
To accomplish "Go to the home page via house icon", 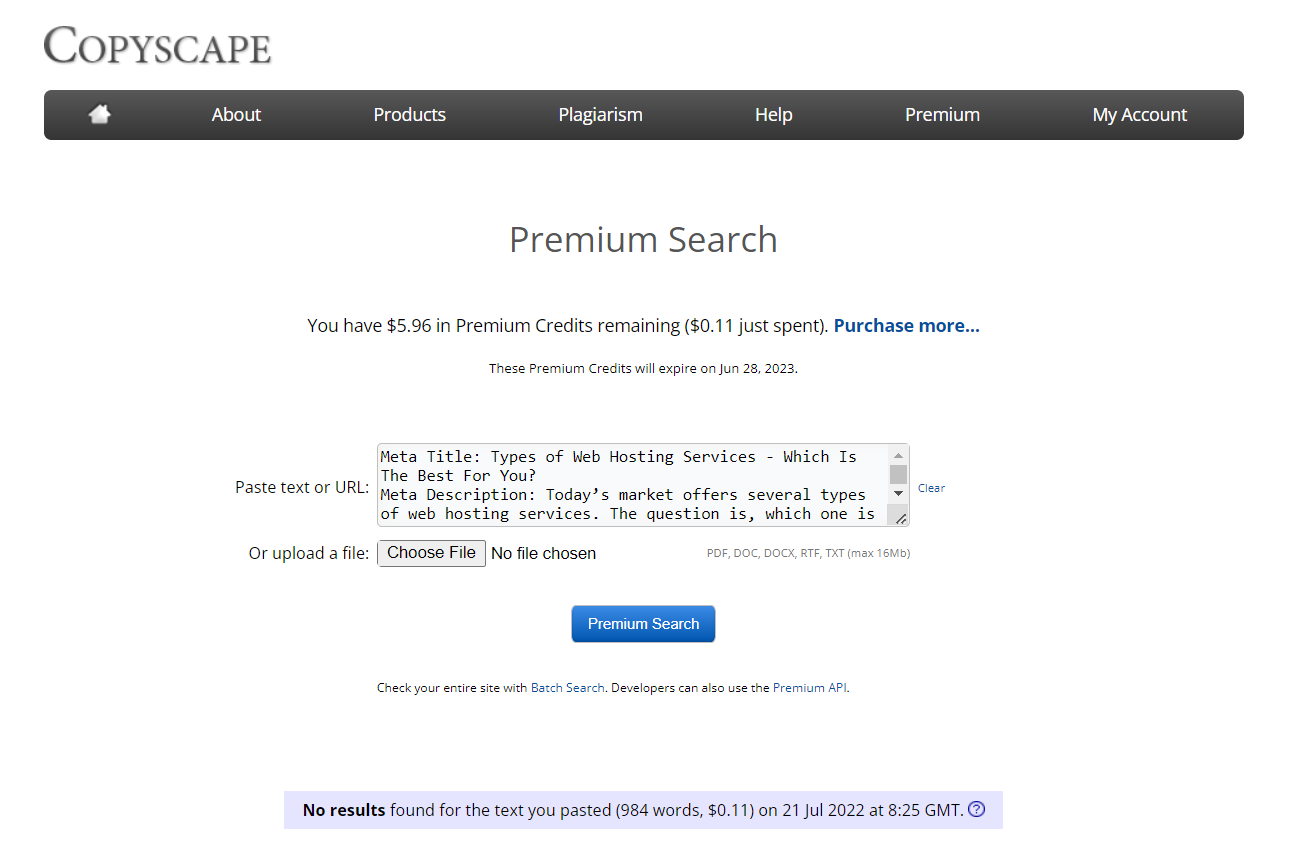I will click(99, 115).
